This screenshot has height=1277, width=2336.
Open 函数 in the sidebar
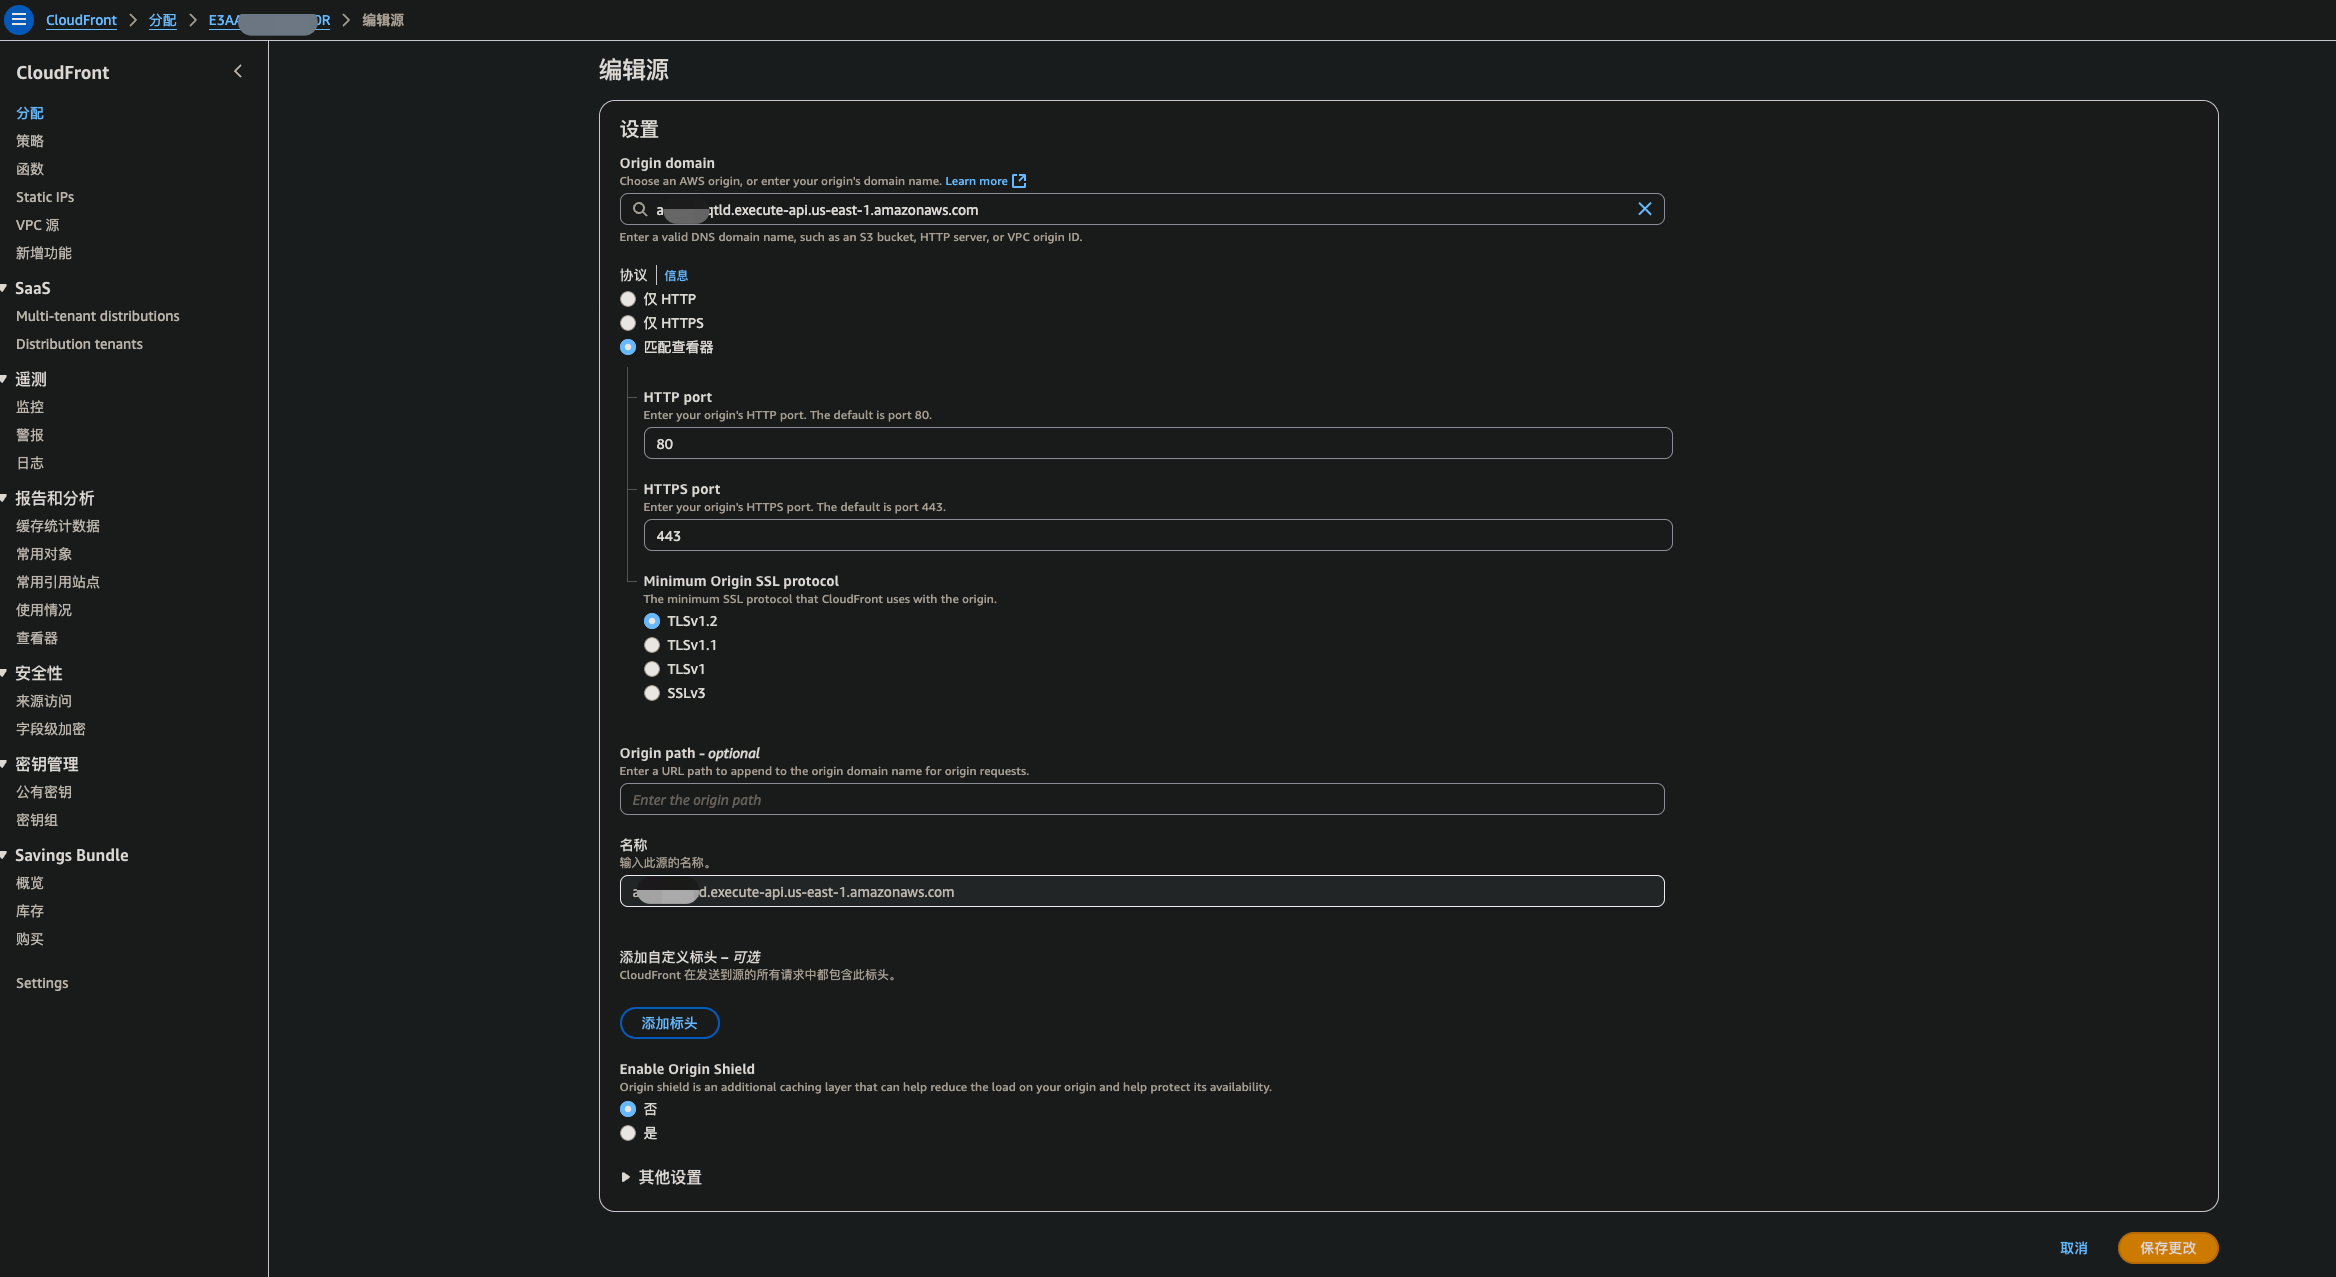point(30,169)
